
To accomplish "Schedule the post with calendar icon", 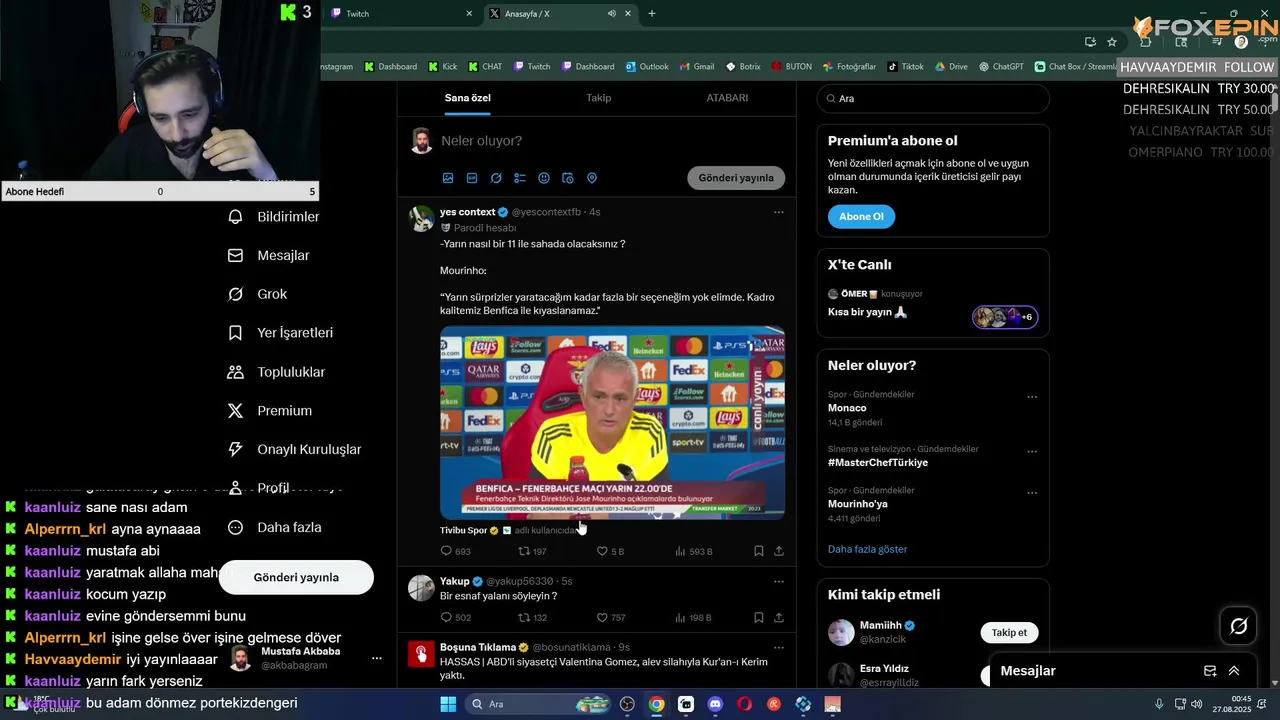I will pyautogui.click(x=568, y=178).
